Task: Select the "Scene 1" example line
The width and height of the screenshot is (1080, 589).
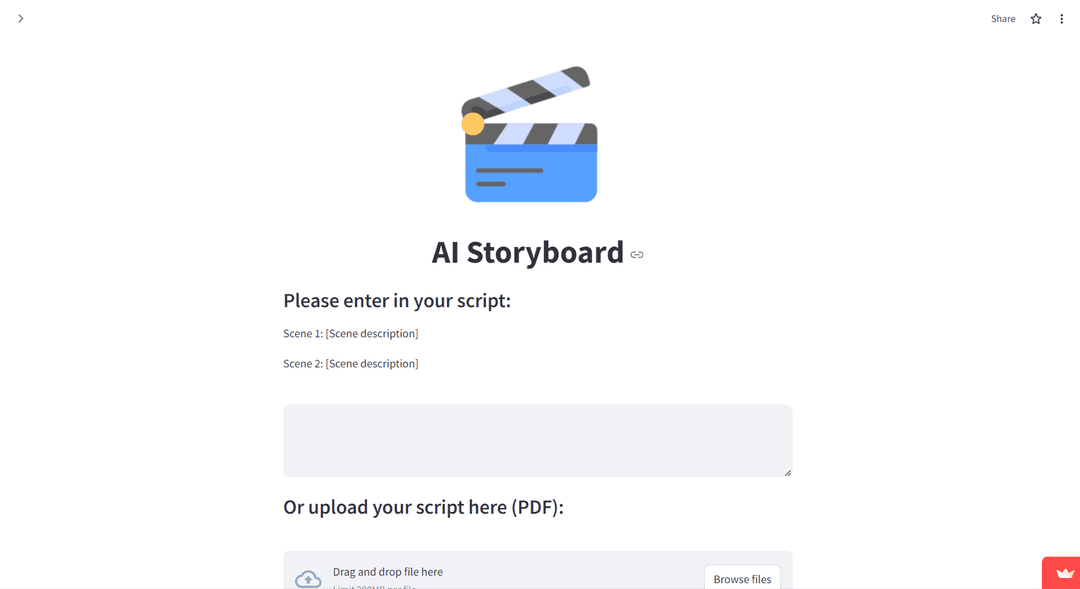Action: pyautogui.click(x=350, y=333)
